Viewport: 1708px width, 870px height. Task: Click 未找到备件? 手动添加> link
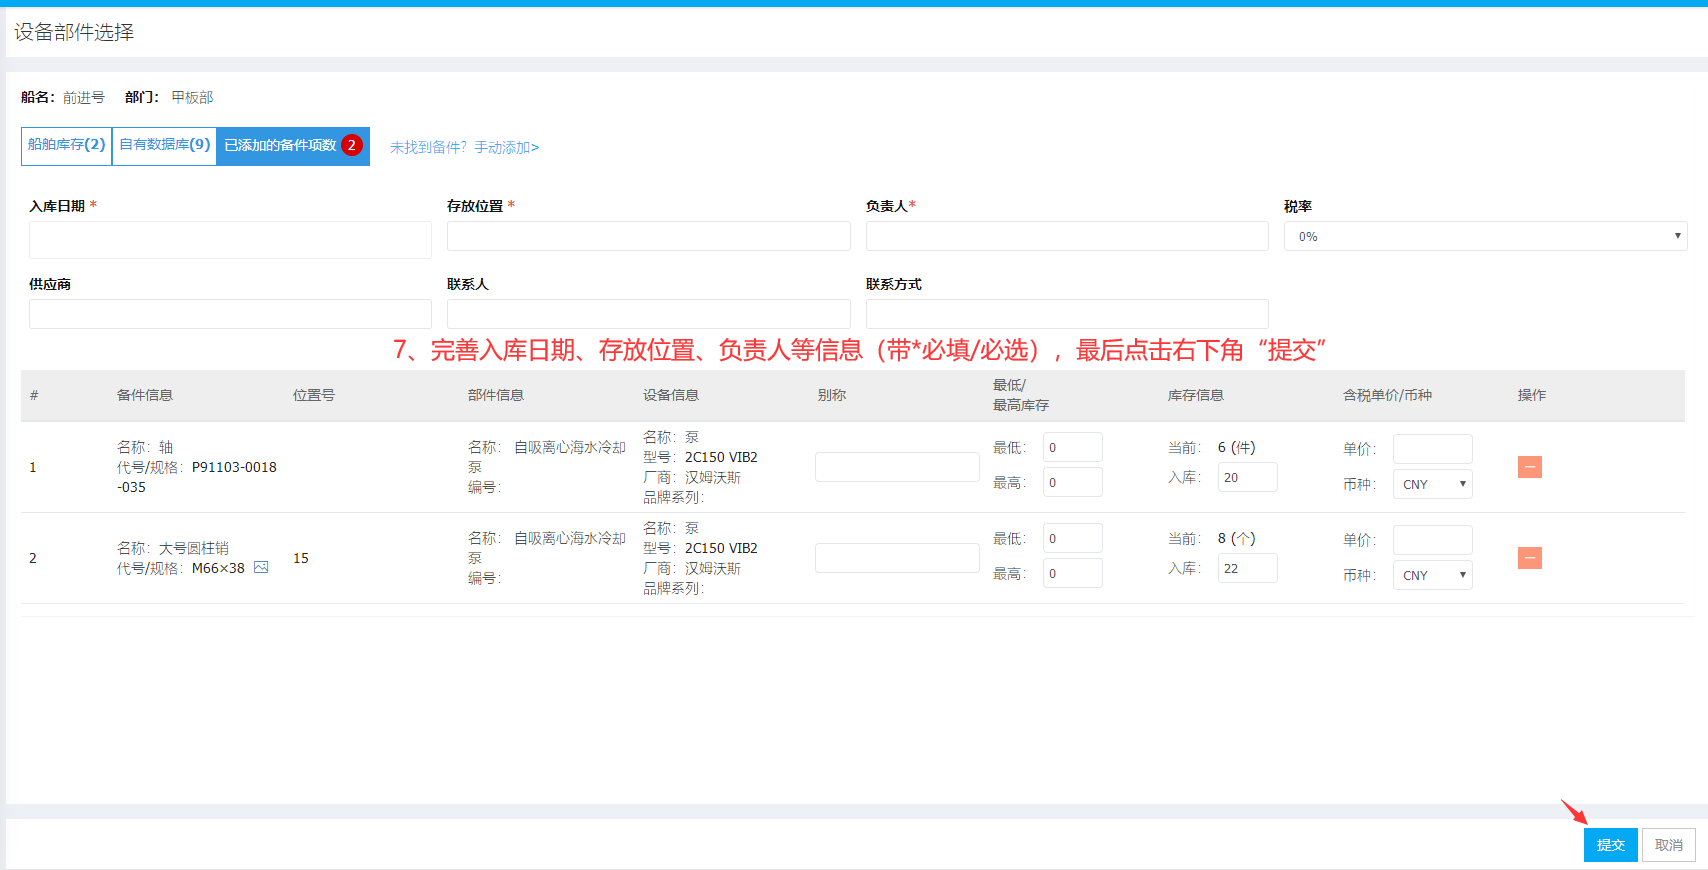pyautogui.click(x=464, y=148)
